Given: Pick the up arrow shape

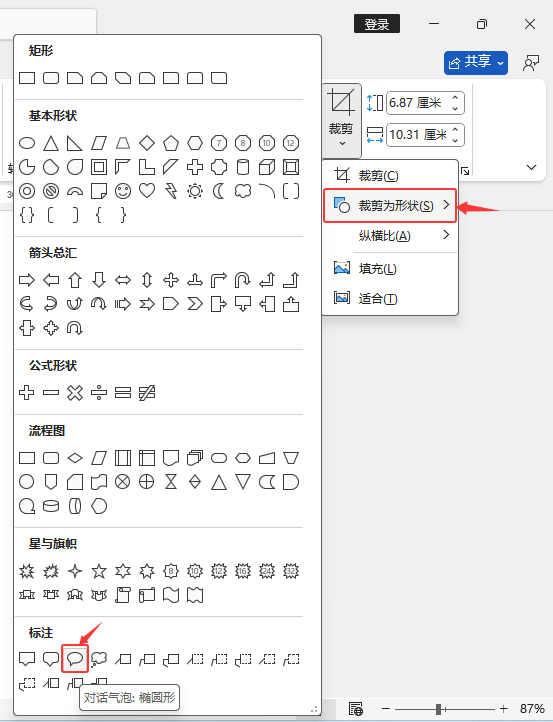Looking at the screenshot, I should click(75, 280).
